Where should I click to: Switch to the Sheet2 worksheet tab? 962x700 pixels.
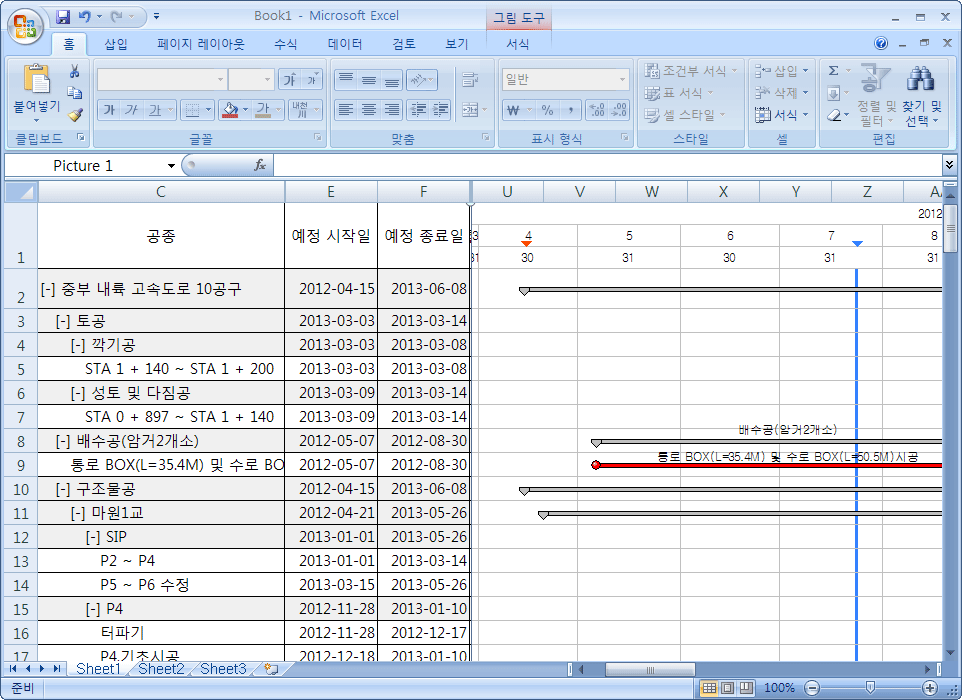pos(160,669)
